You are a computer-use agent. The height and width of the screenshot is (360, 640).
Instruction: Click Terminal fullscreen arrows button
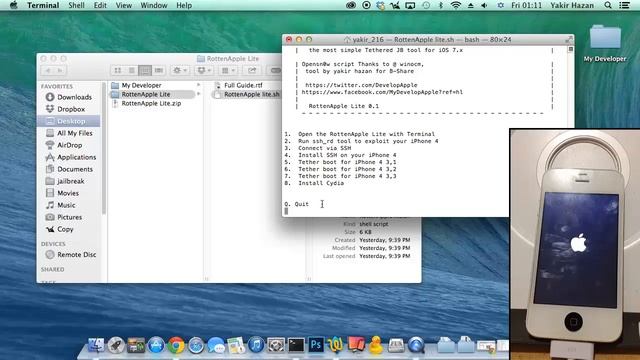(569, 40)
